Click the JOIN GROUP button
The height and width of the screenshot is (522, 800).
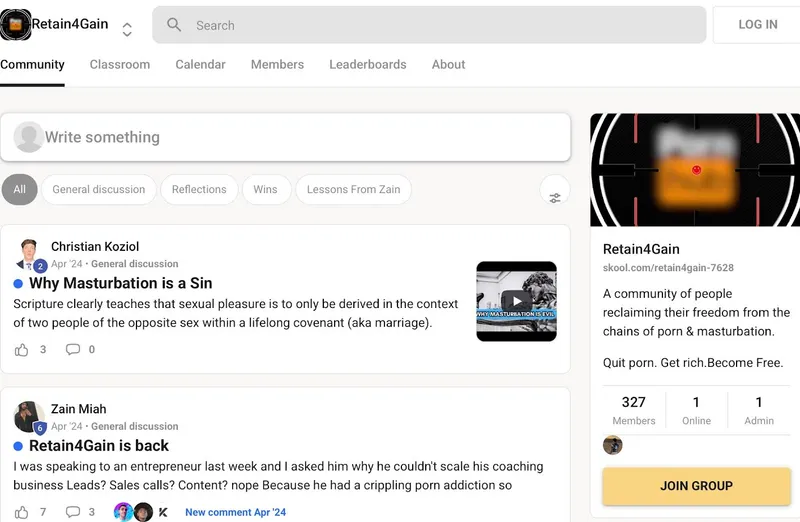point(696,486)
